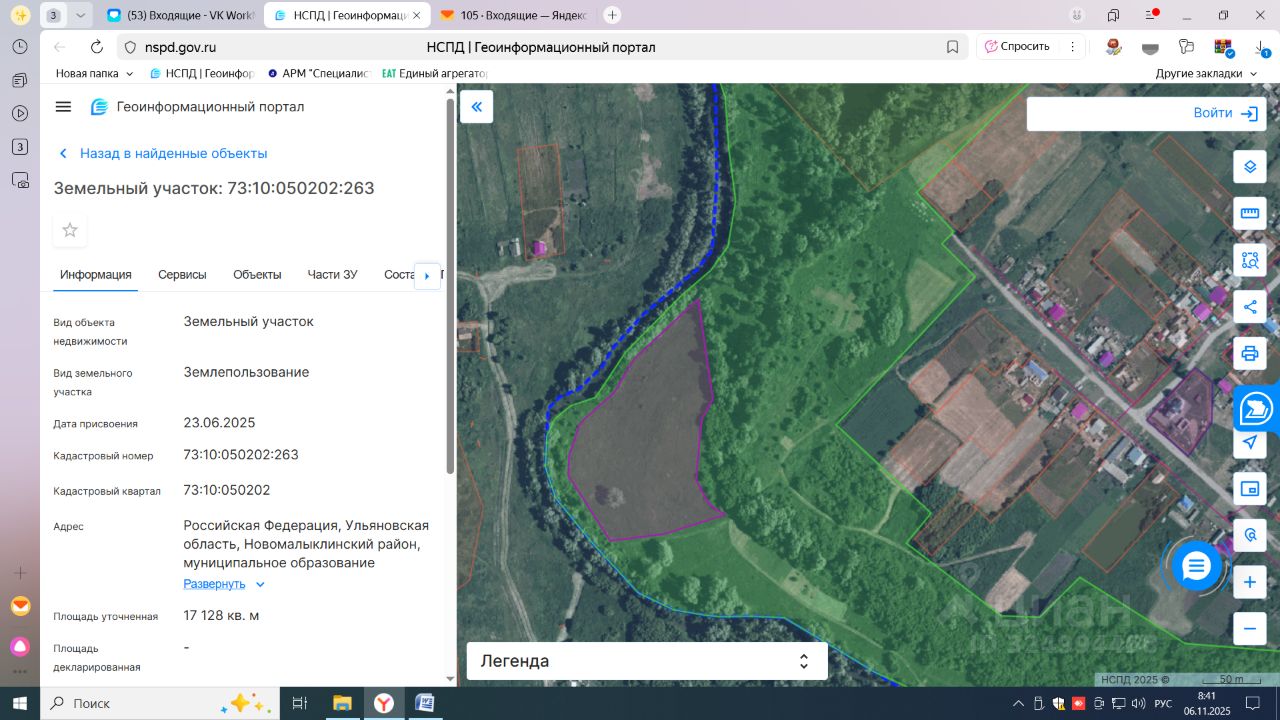
Task: Print the map
Action: [1249, 353]
